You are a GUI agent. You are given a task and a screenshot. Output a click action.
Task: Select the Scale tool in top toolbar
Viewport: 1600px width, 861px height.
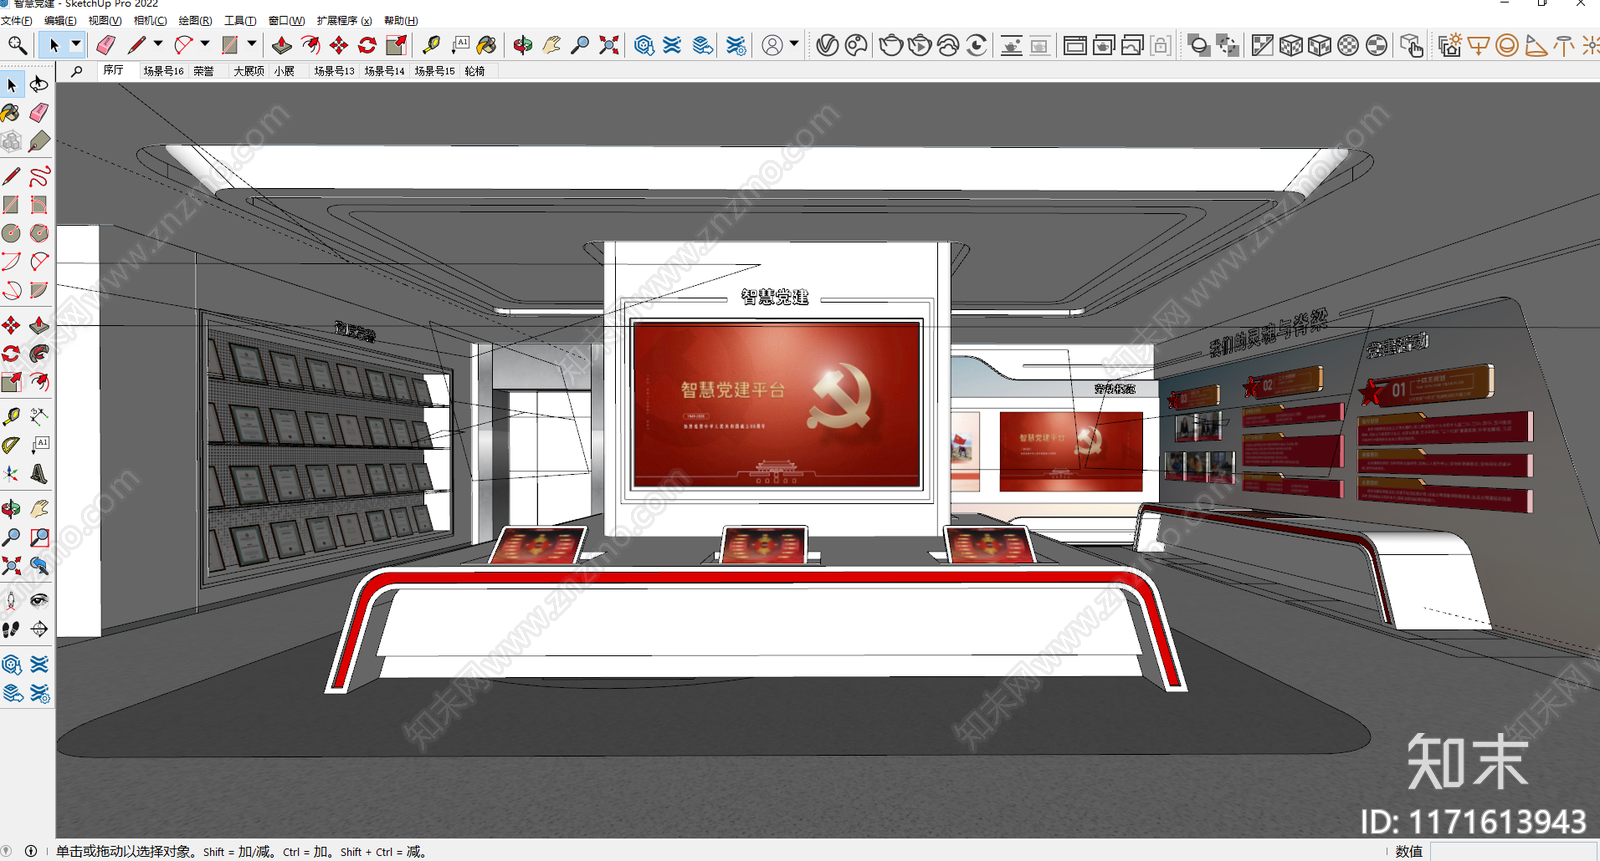(x=396, y=45)
